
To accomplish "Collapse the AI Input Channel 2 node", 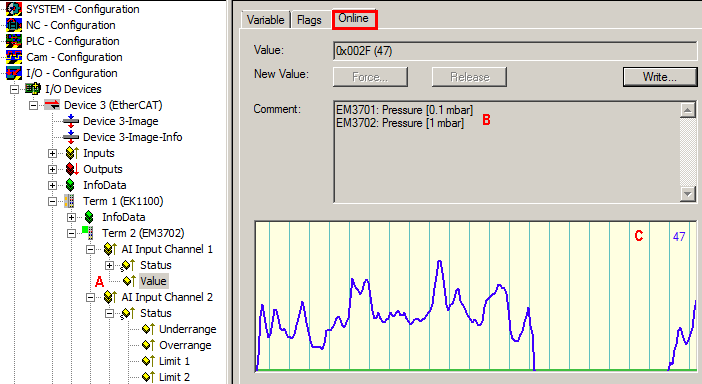I will pos(90,297).
